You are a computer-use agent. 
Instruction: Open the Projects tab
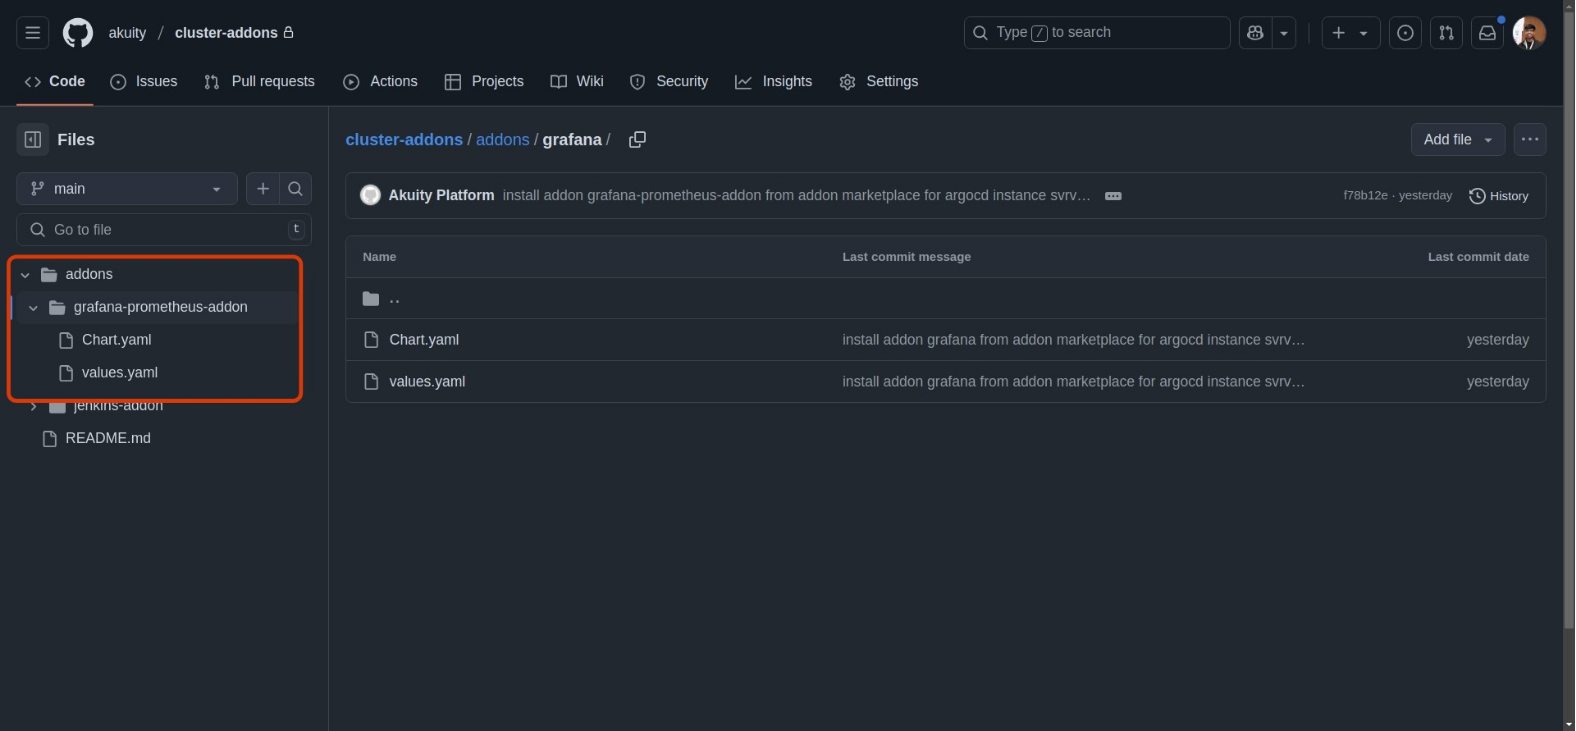click(484, 81)
